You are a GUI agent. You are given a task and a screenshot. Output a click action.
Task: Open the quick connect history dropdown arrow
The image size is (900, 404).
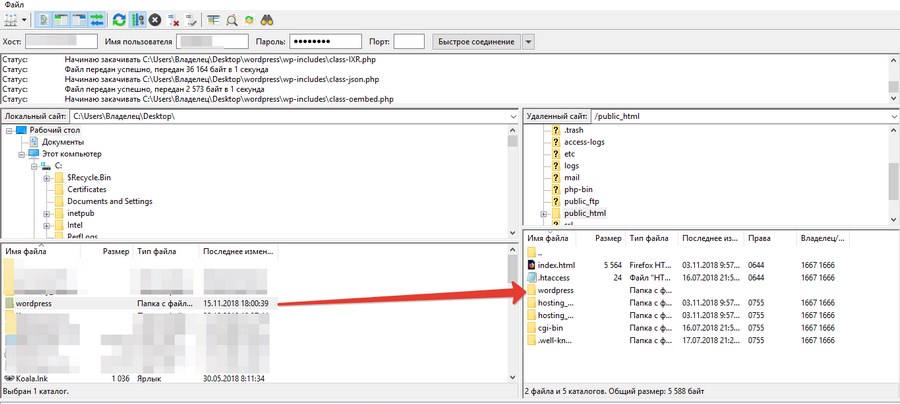click(528, 41)
